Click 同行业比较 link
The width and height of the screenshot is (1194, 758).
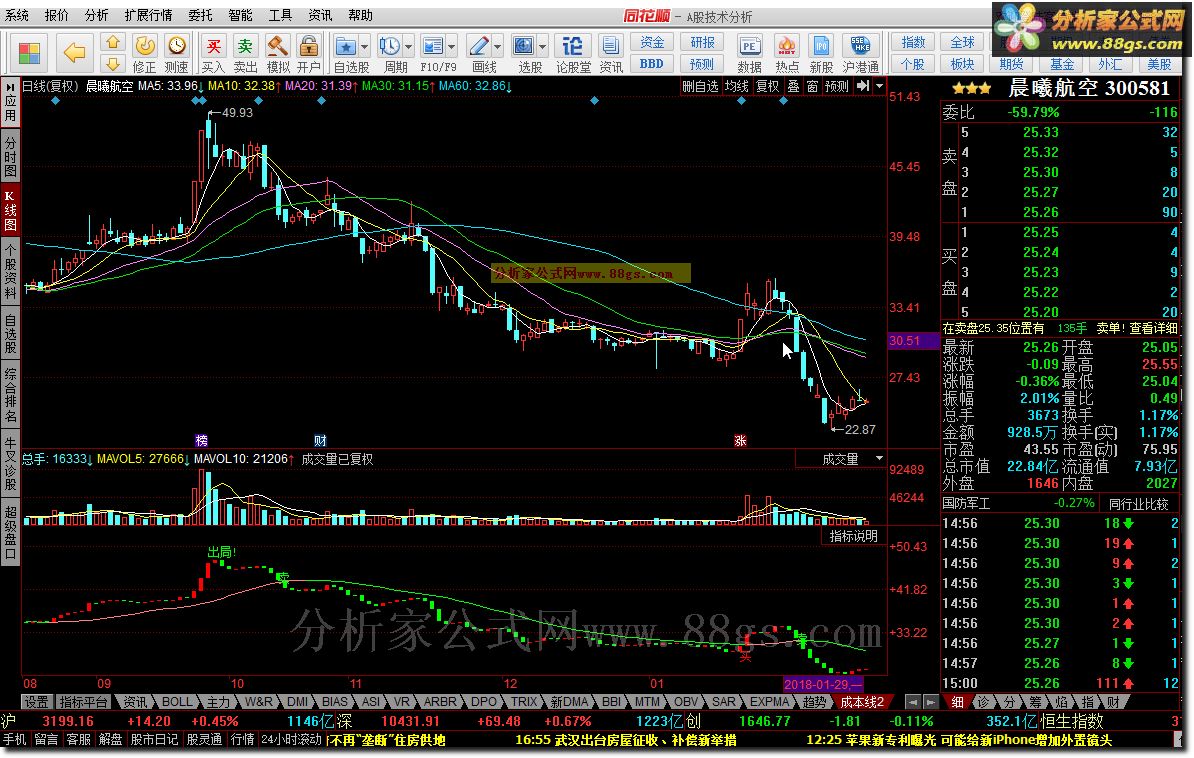tap(1138, 504)
